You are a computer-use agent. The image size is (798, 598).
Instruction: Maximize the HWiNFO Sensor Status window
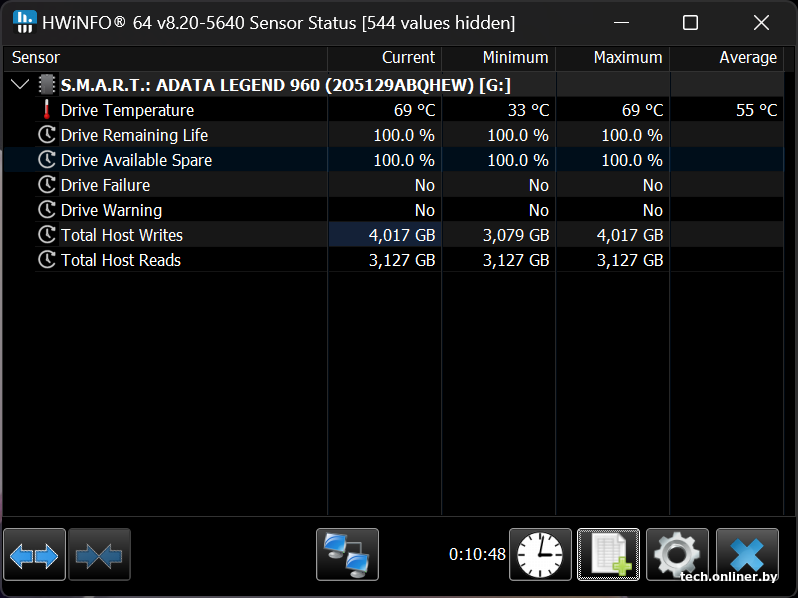pyautogui.click(x=690, y=22)
